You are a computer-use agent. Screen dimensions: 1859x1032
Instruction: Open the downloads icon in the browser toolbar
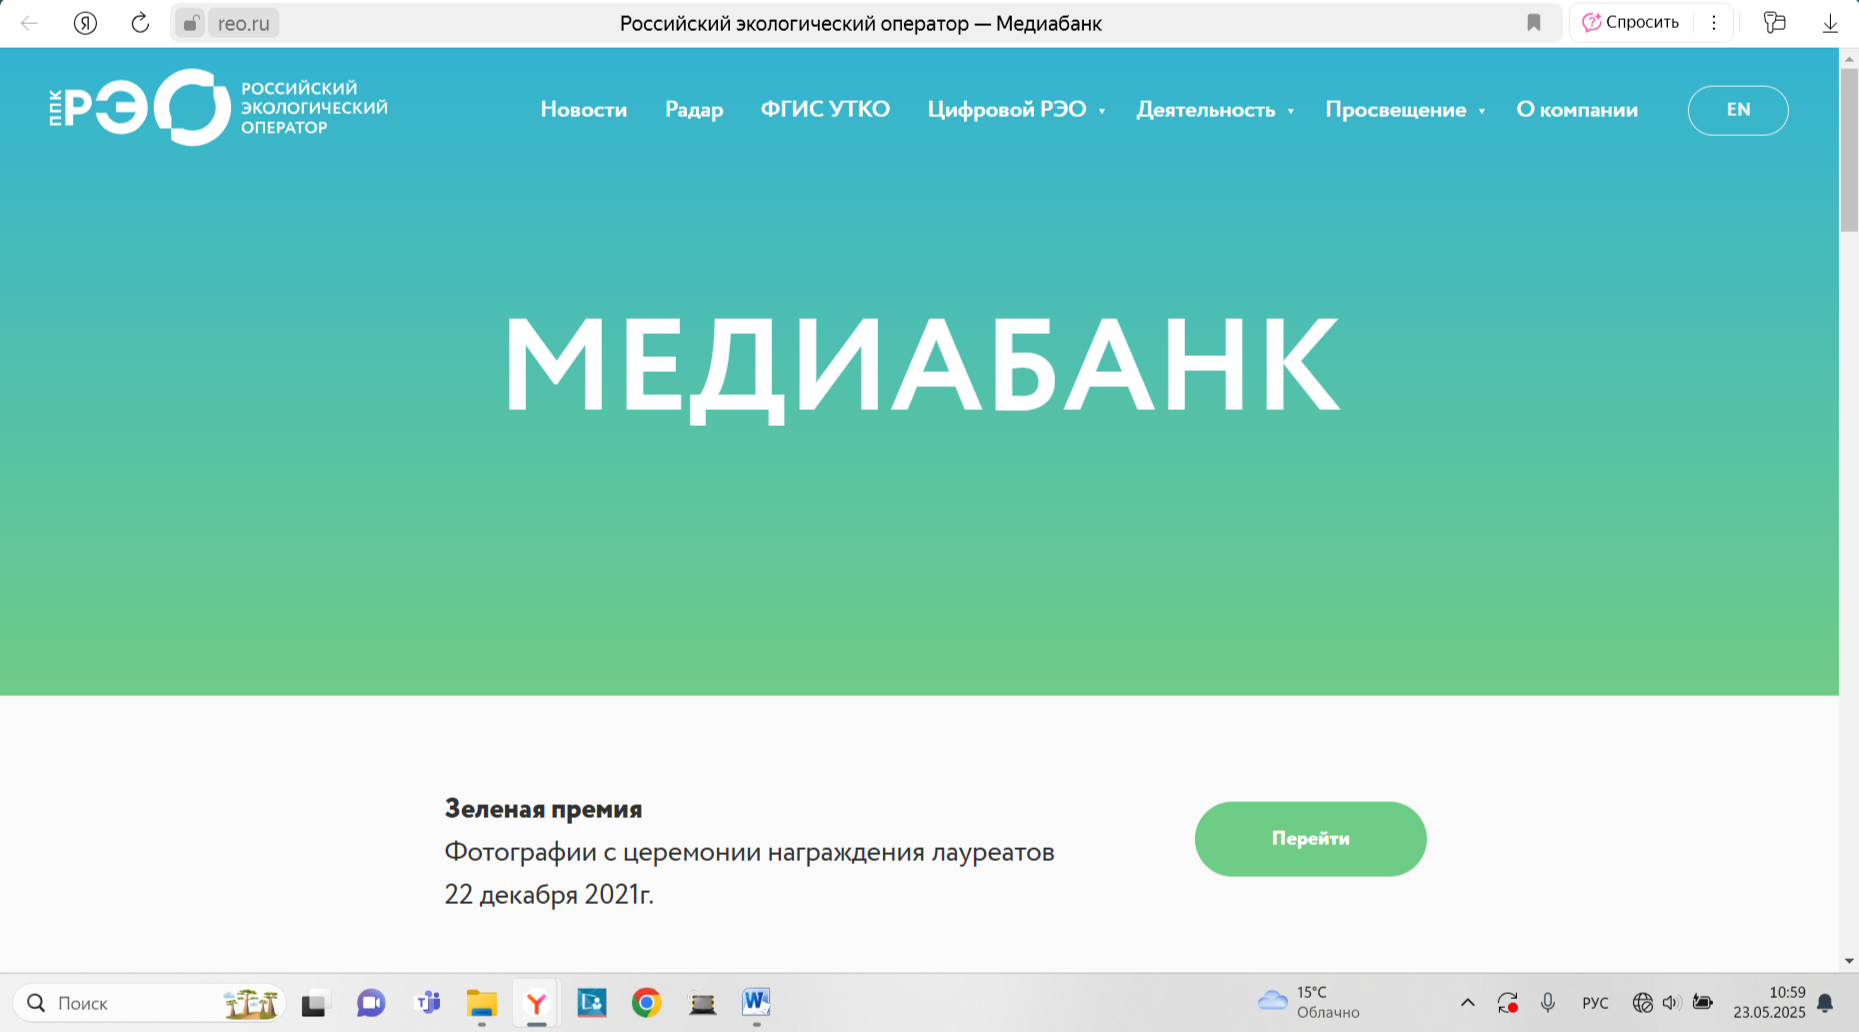(1830, 23)
